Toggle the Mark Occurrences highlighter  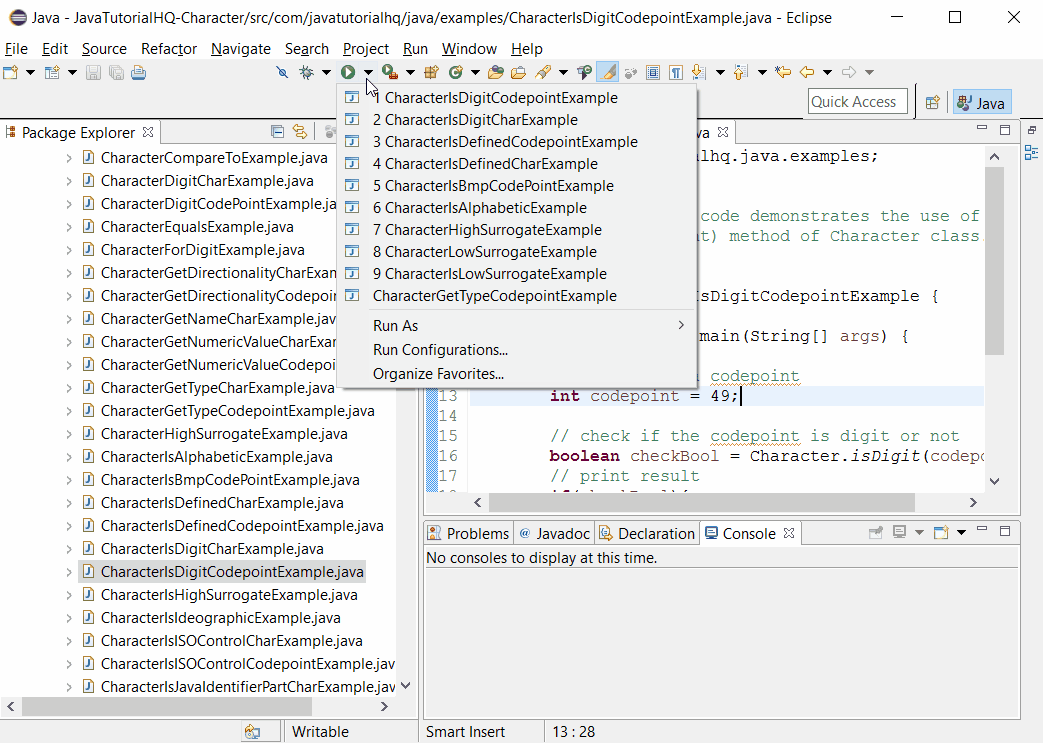coord(605,72)
